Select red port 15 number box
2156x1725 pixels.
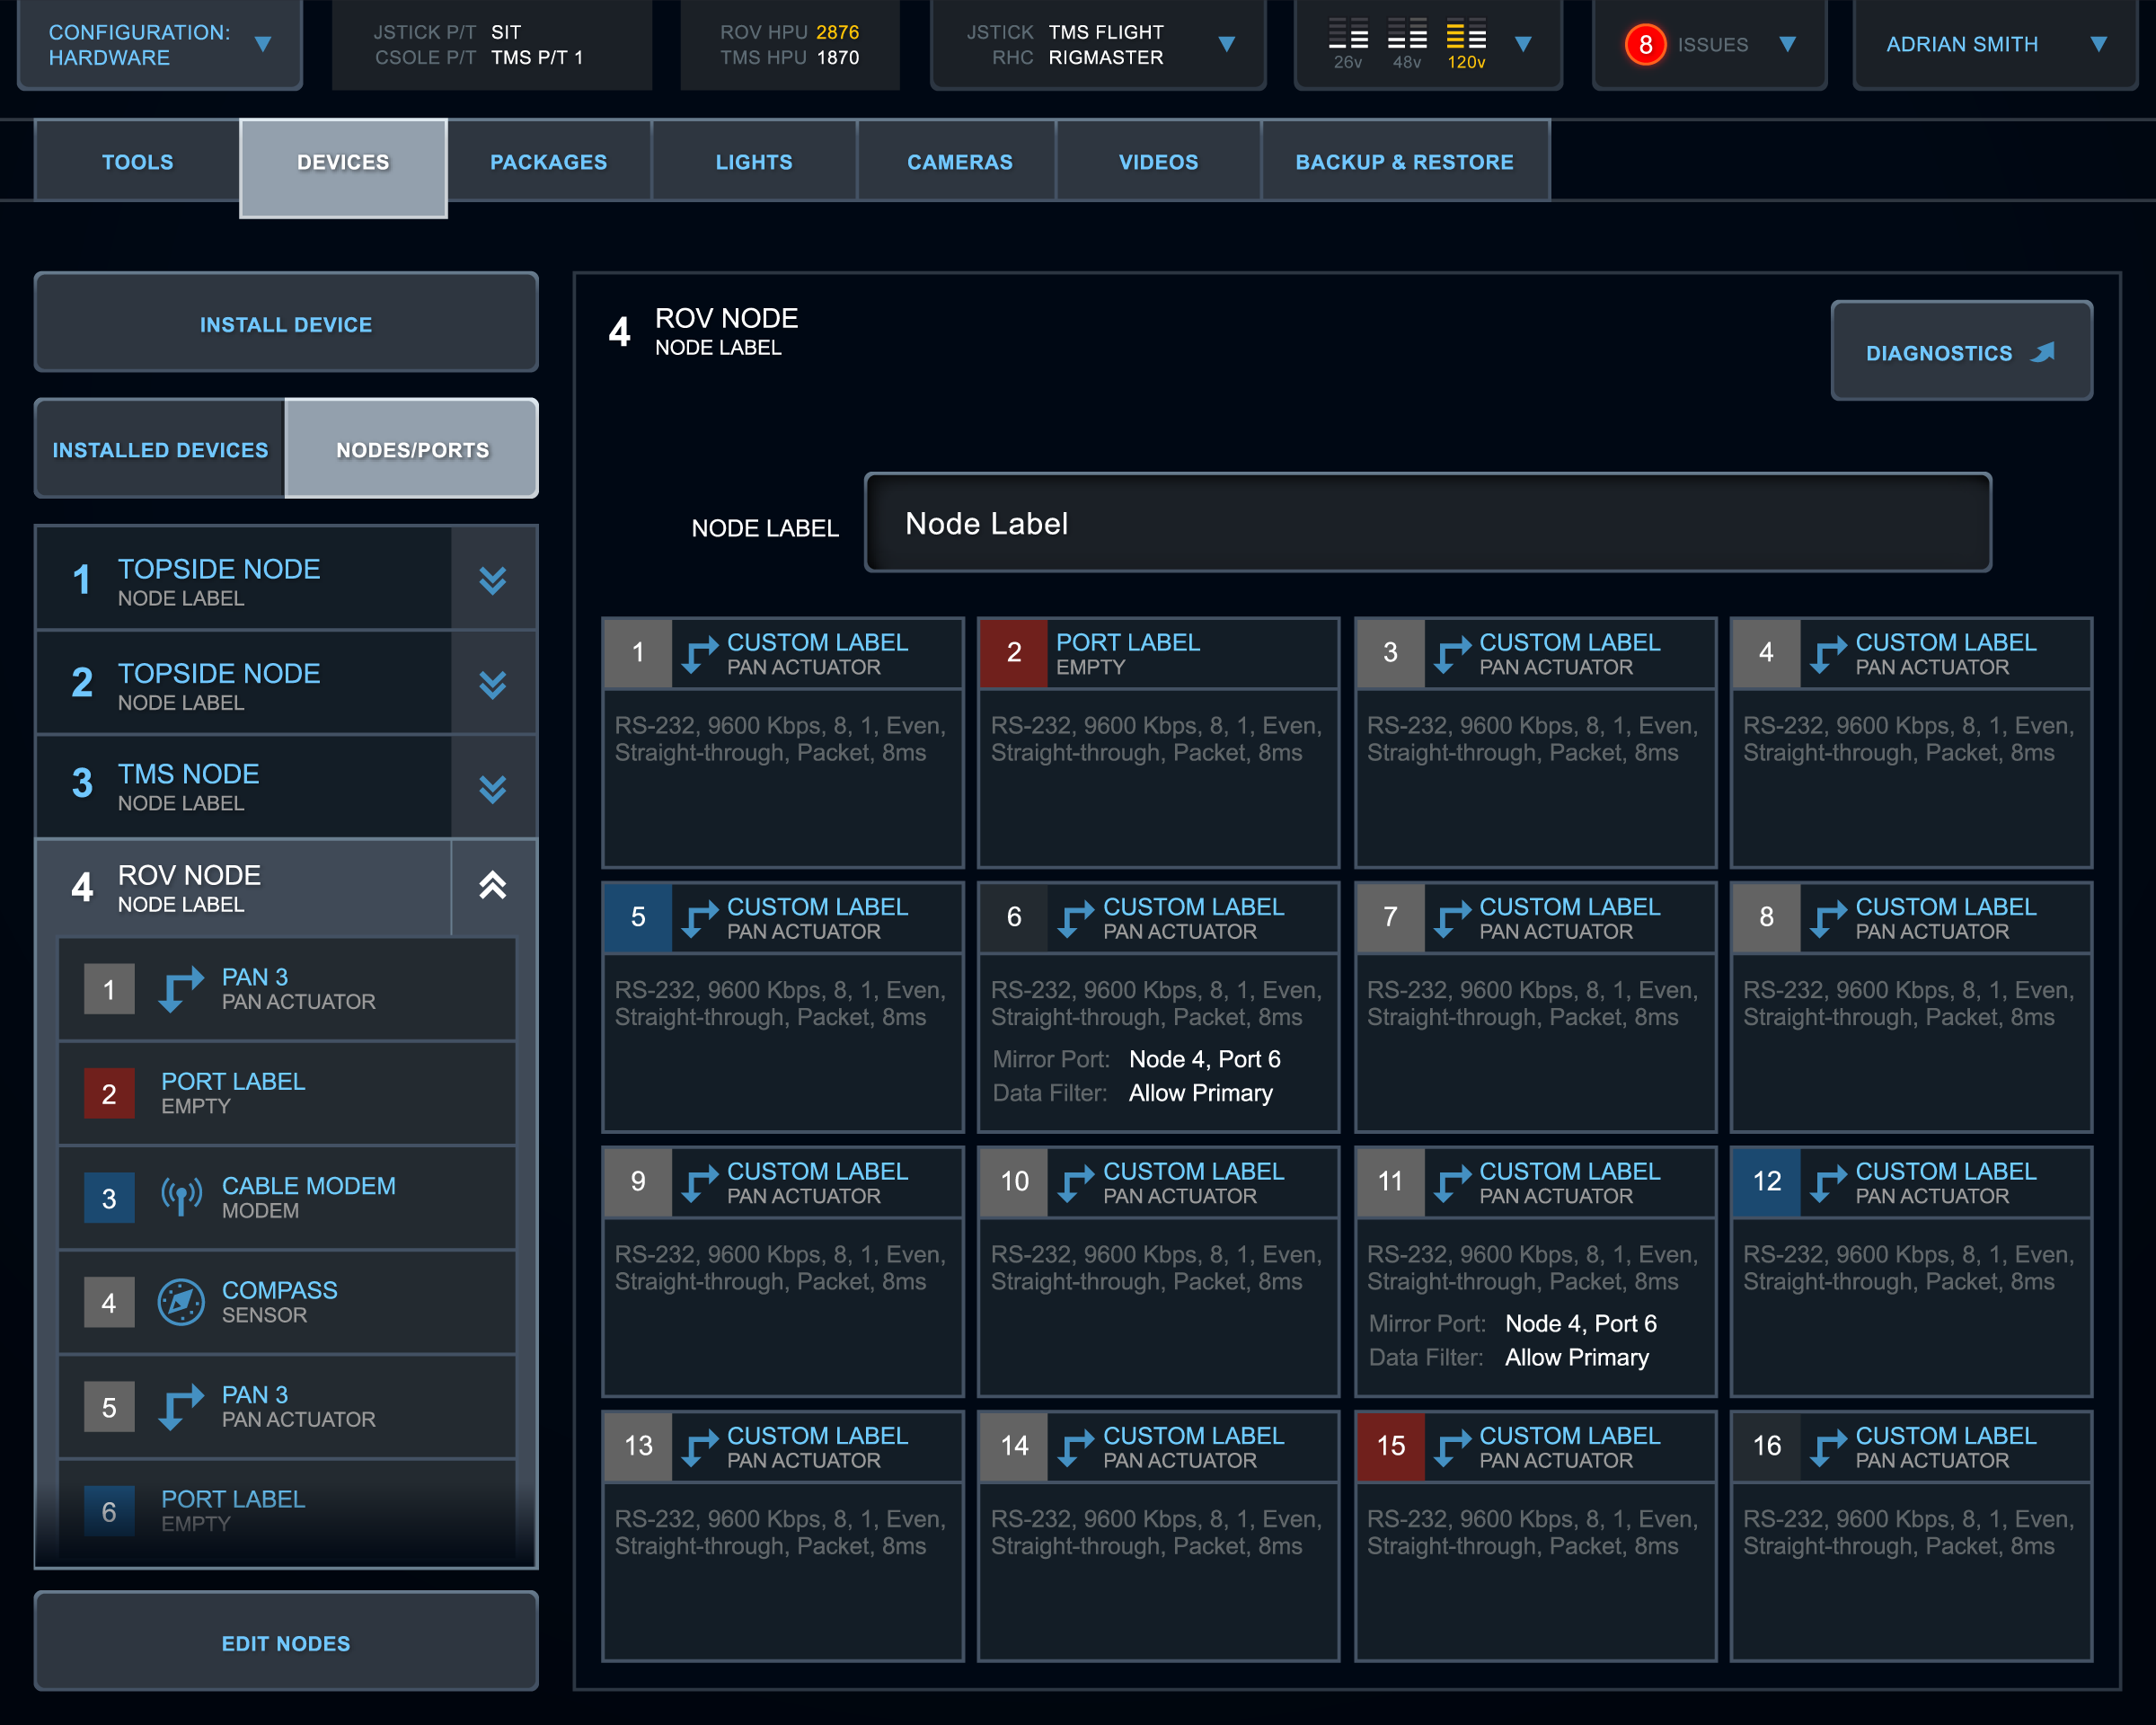click(1390, 1446)
